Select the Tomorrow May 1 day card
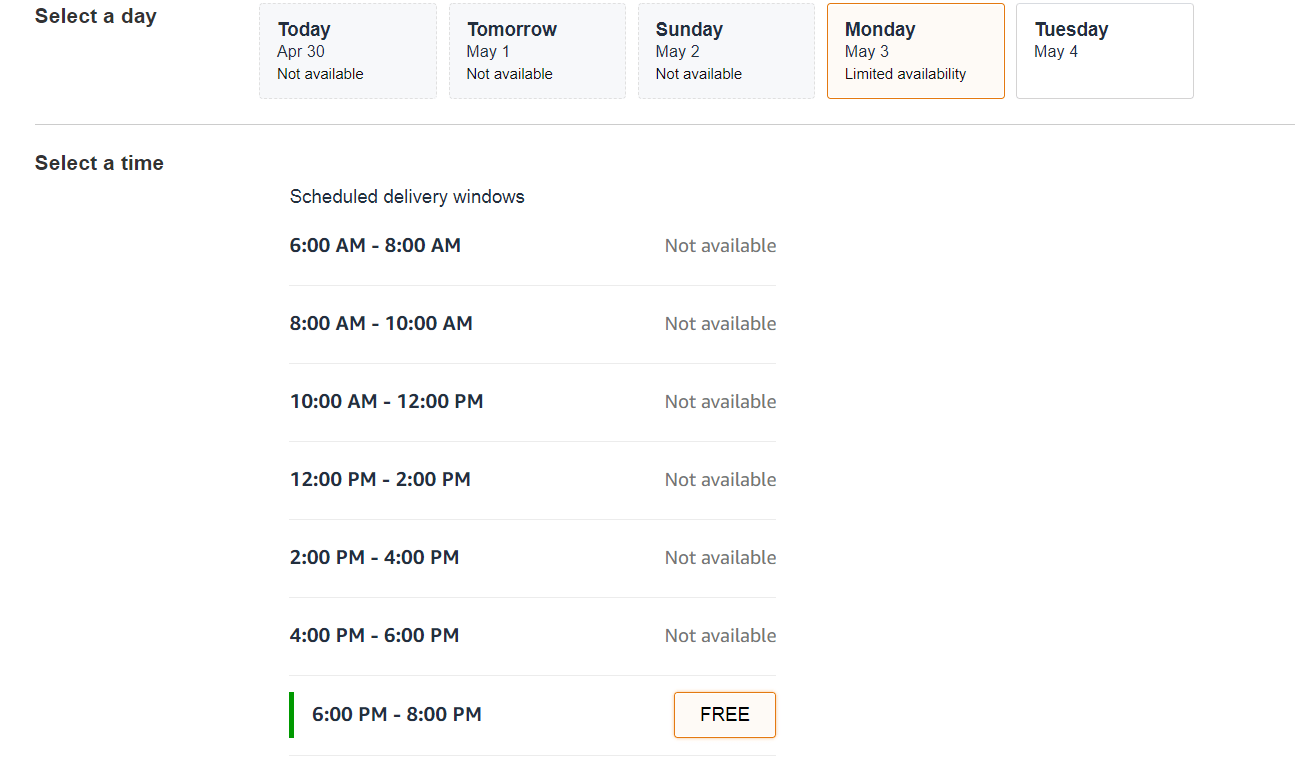Screen dimensions: 1295x766 point(537,51)
